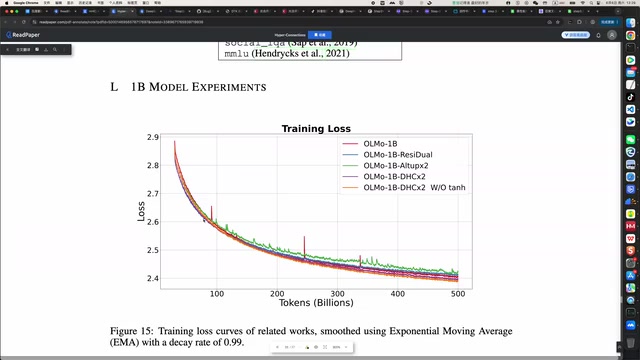Switch to the GitHub tab
The image size is (640, 360).
[x=207, y=11]
